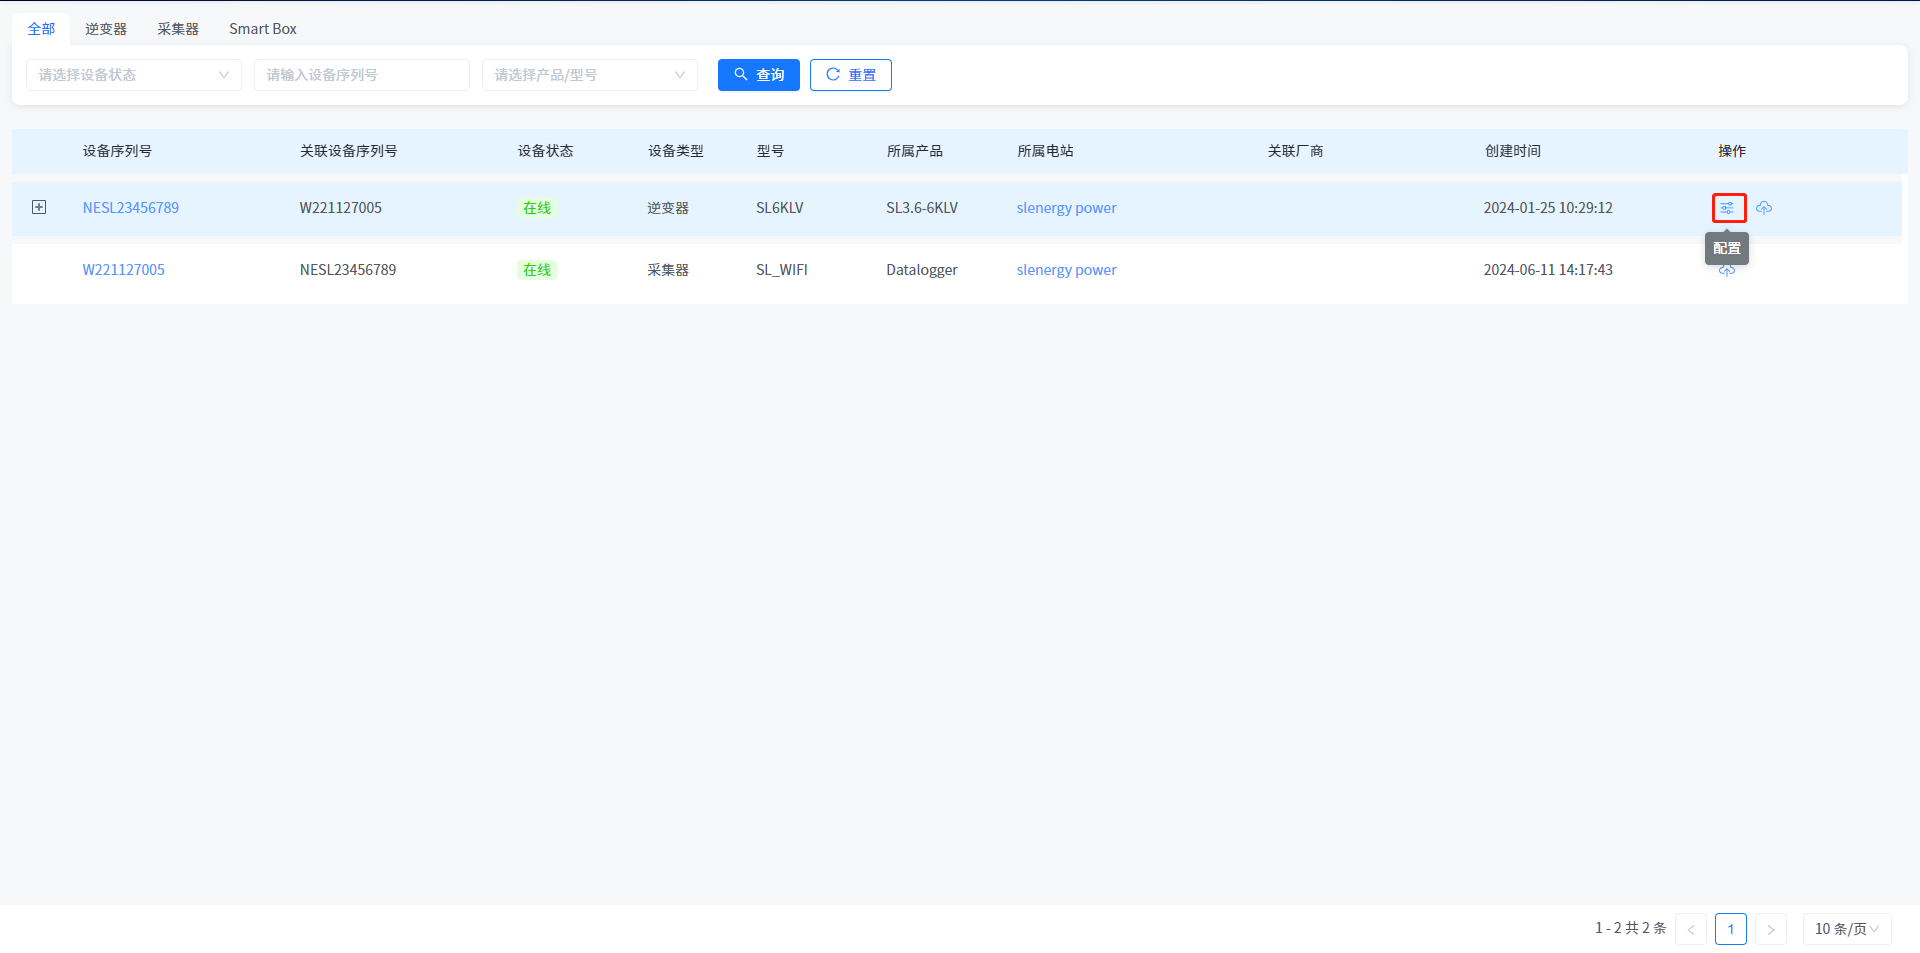Screen dimensions: 1920x953
Task: Switch to the 逆变器 tab
Action: click(106, 29)
